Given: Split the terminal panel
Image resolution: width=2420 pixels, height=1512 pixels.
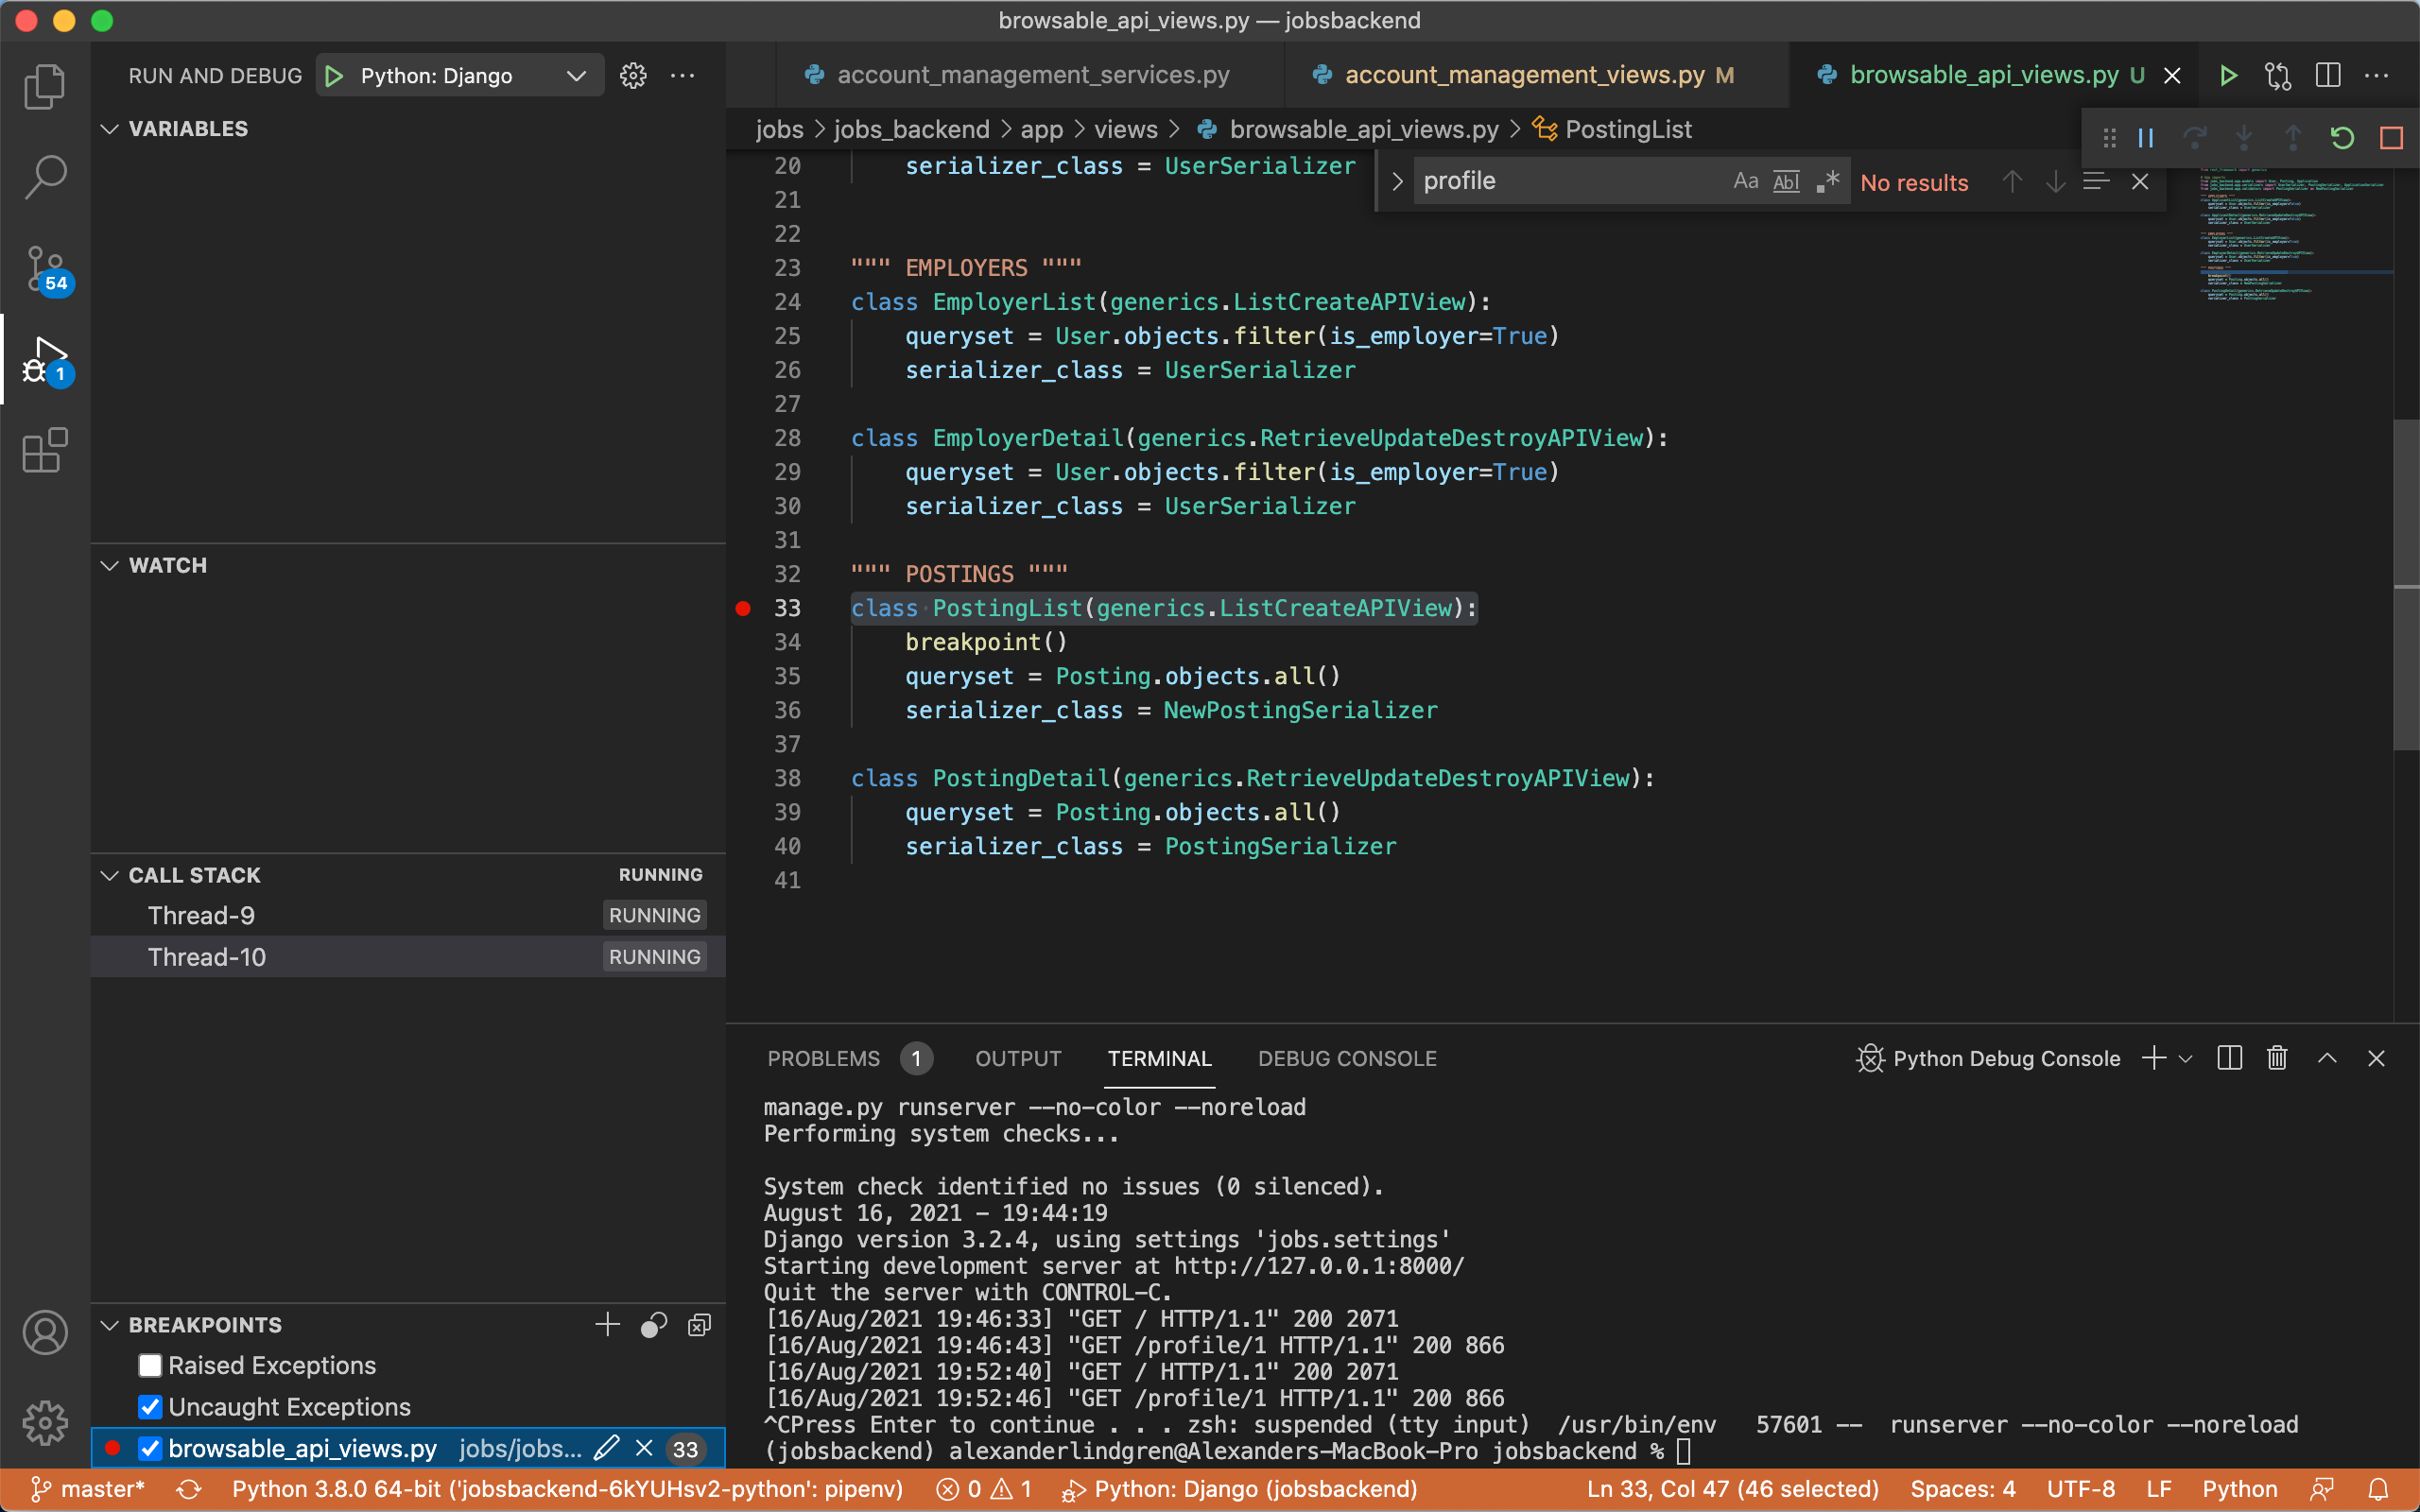Looking at the screenshot, I should click(2228, 1057).
